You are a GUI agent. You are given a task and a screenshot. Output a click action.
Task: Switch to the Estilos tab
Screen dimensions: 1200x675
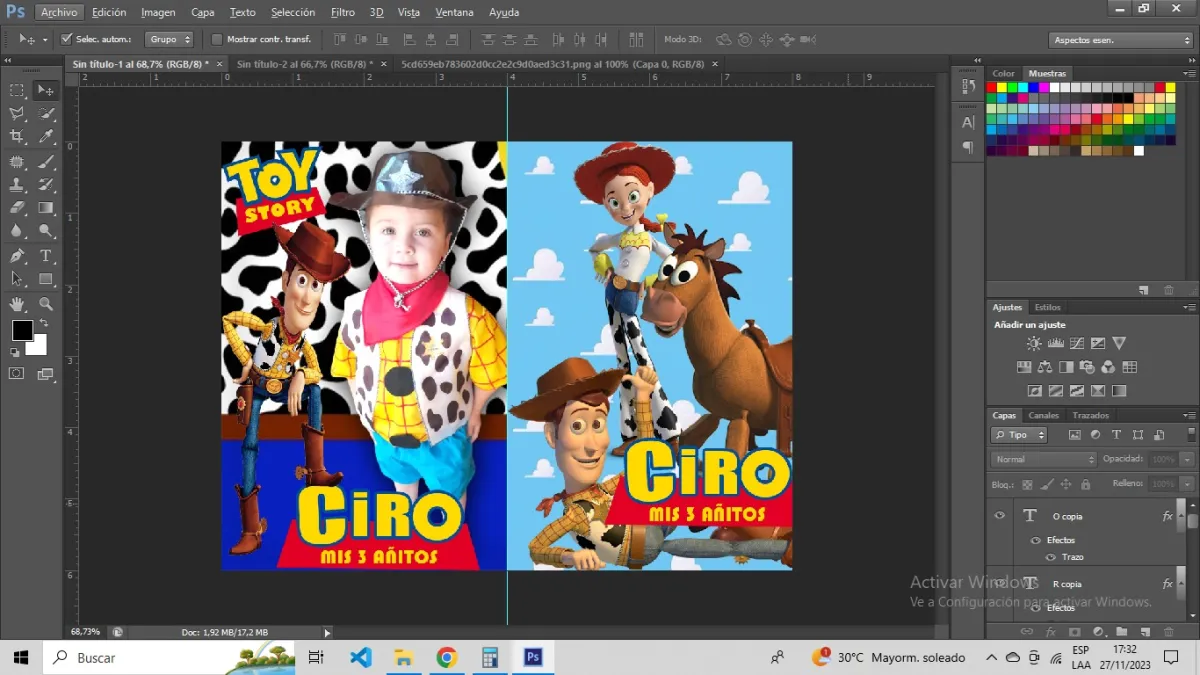click(1047, 307)
